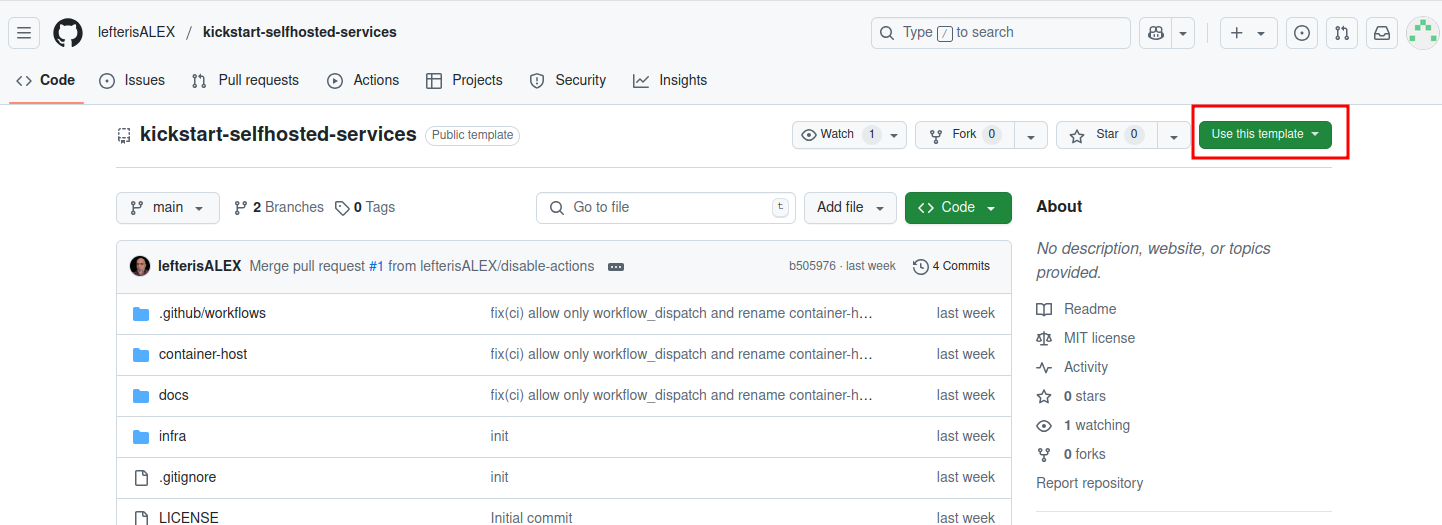The width and height of the screenshot is (1442, 525).
Task: Open the green Code dropdown
Action: [958, 208]
